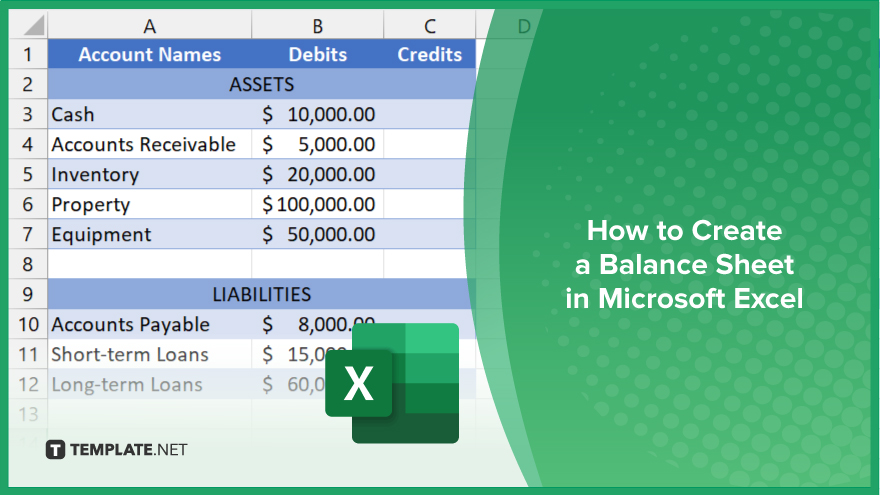Select row 3 header
880x495 pixels.
(x=28, y=114)
